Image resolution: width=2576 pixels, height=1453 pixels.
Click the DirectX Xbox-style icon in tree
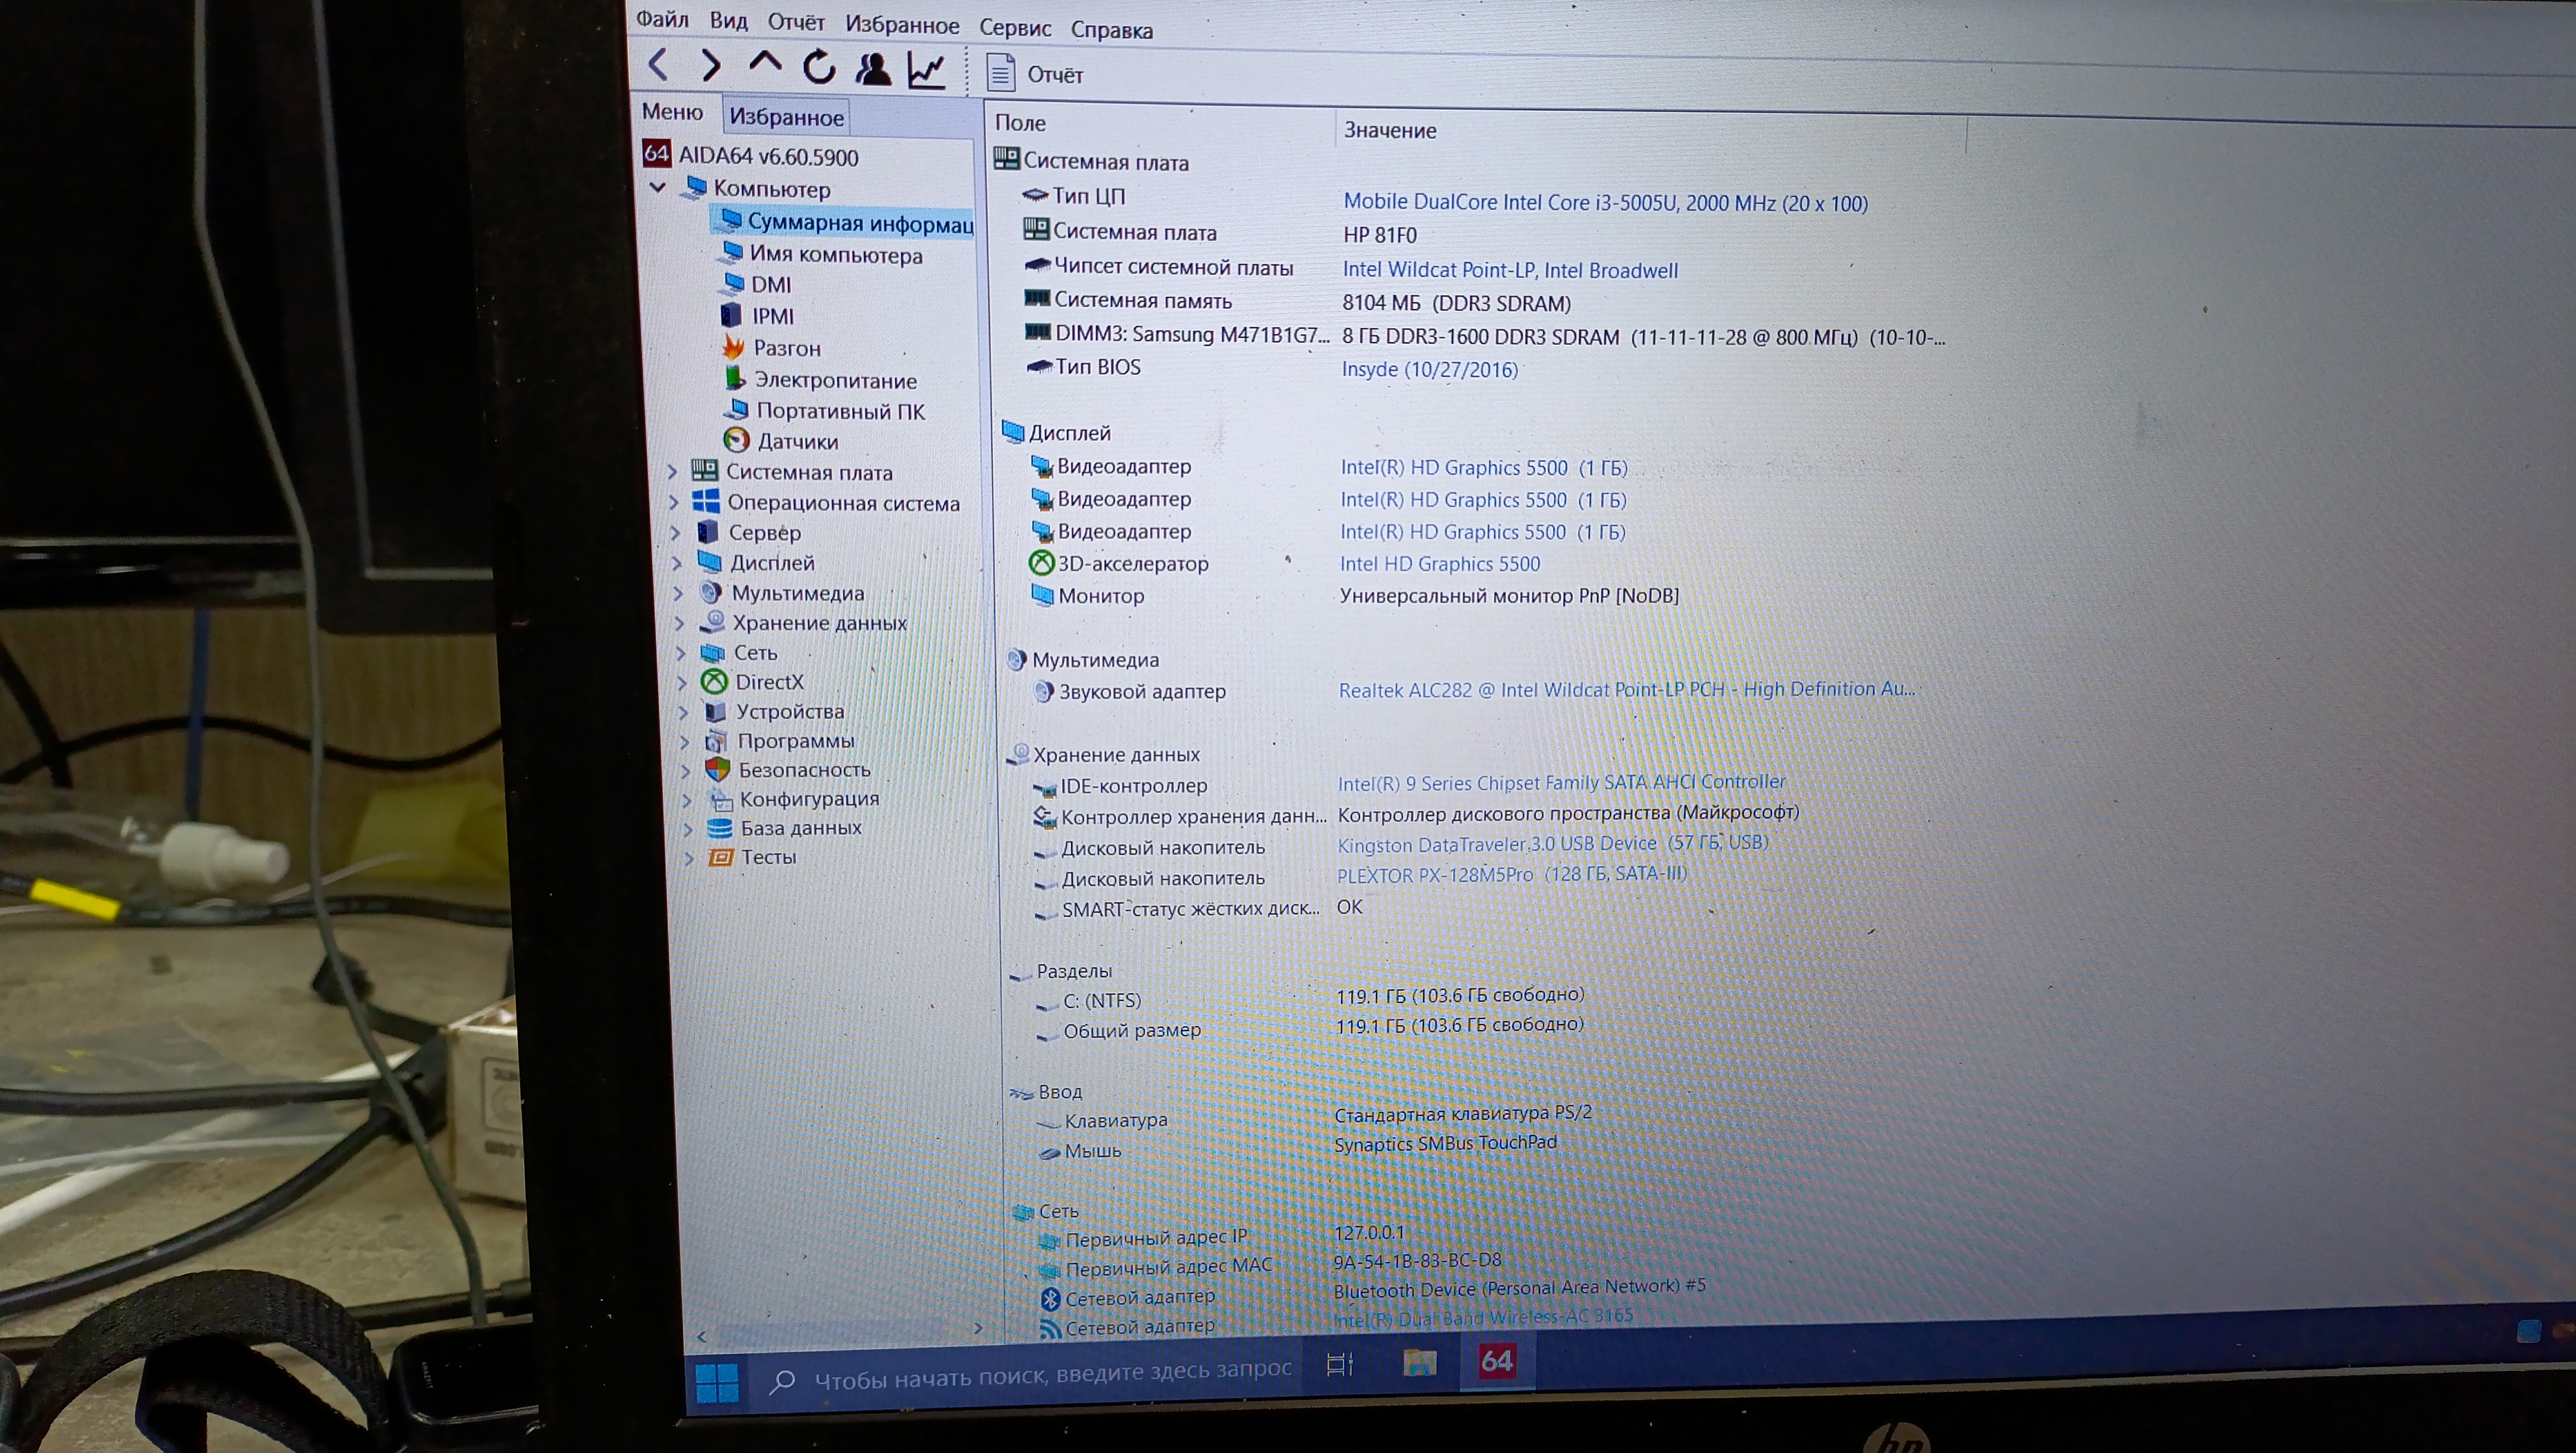tap(714, 681)
